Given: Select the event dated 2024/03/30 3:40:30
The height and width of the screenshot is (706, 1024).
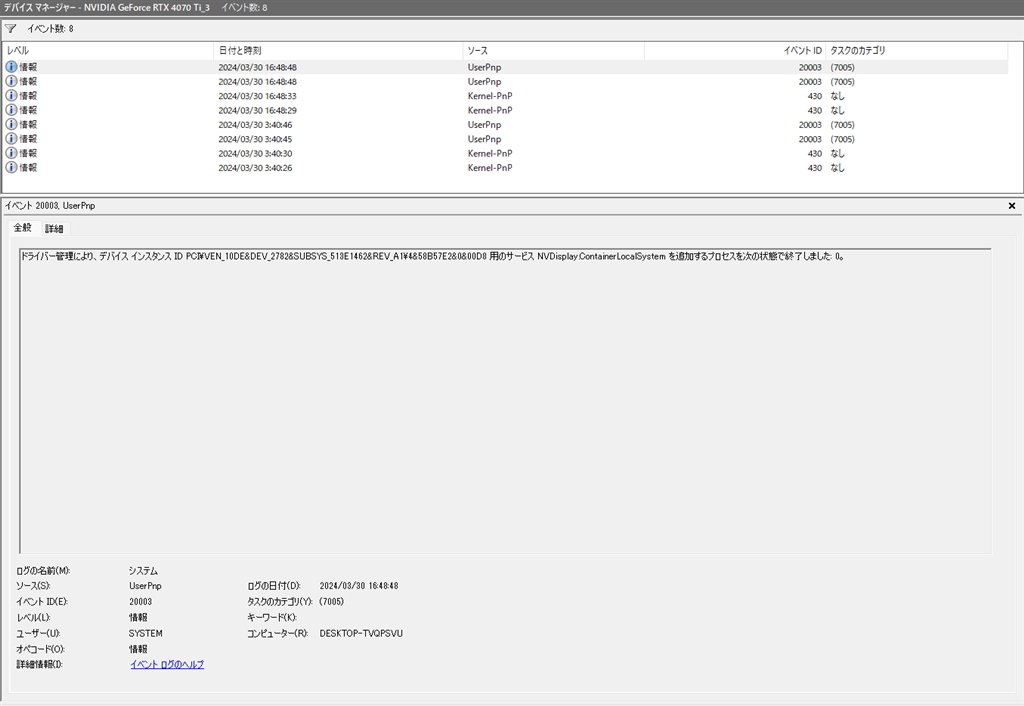Looking at the screenshot, I should click(x=506, y=153).
